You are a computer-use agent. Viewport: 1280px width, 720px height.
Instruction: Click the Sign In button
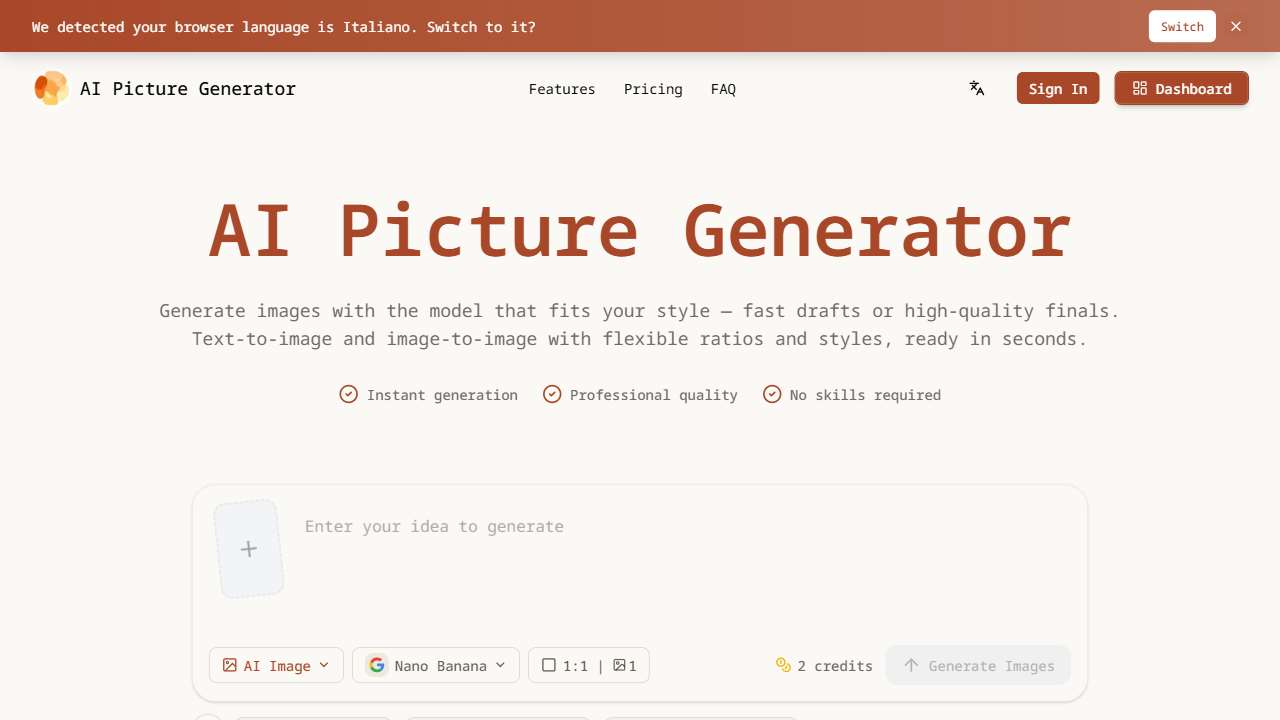tap(1057, 88)
